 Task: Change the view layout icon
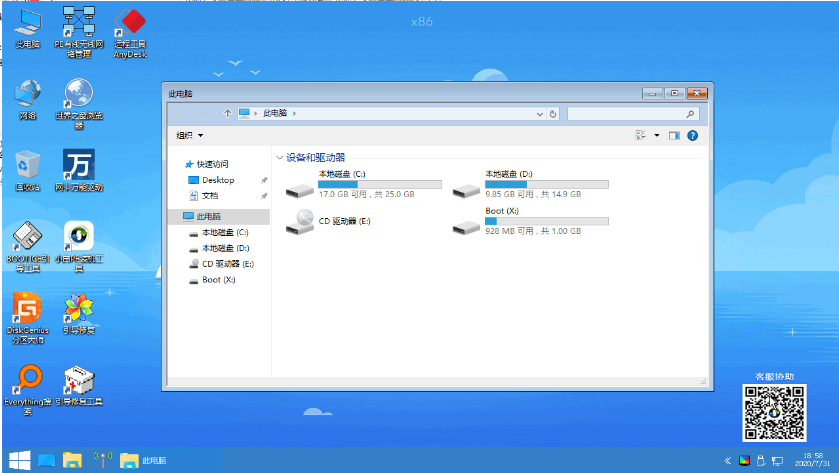point(640,135)
